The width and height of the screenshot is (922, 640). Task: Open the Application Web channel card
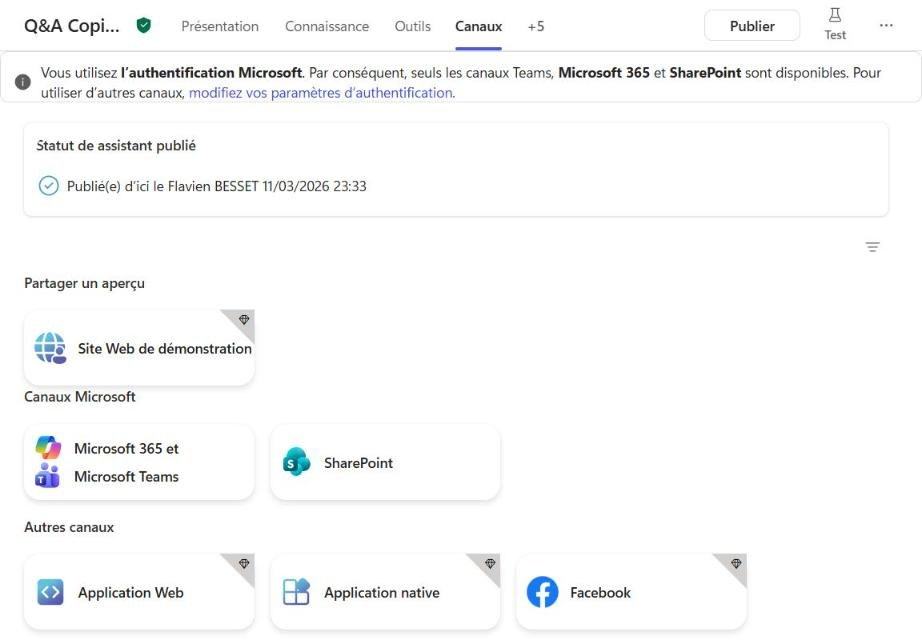click(x=139, y=592)
